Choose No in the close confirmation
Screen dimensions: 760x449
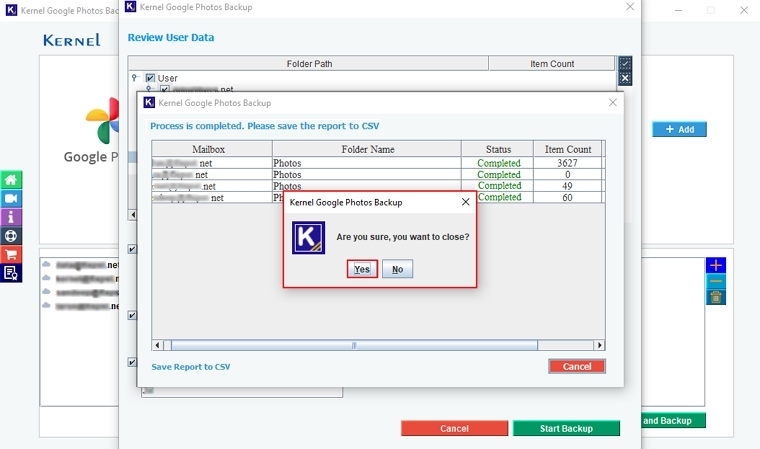[397, 269]
